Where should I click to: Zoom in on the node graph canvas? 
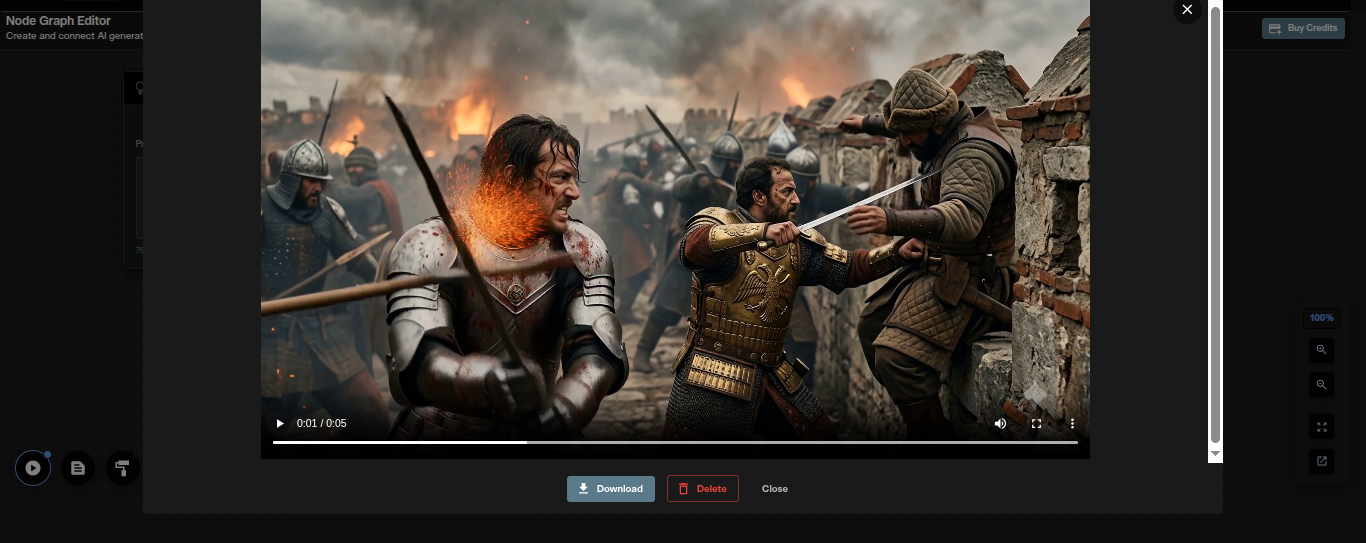pyautogui.click(x=1322, y=350)
